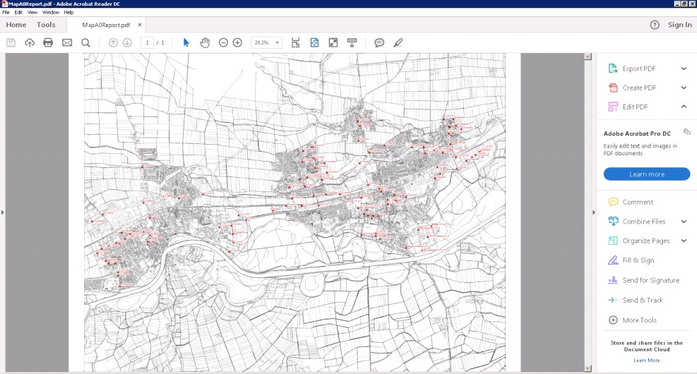The image size is (697, 374).
Task: Open Find text magnifier icon
Action: (x=85, y=43)
